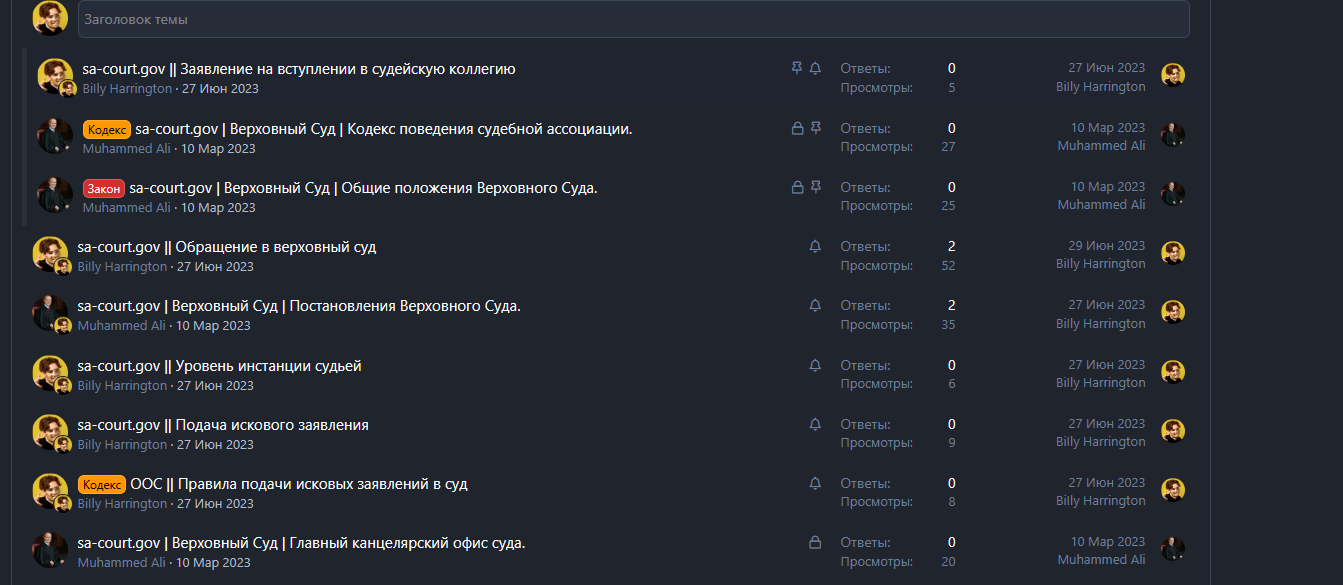
Task: Open thread 'Обращение в верховный суд'
Action: pos(227,247)
